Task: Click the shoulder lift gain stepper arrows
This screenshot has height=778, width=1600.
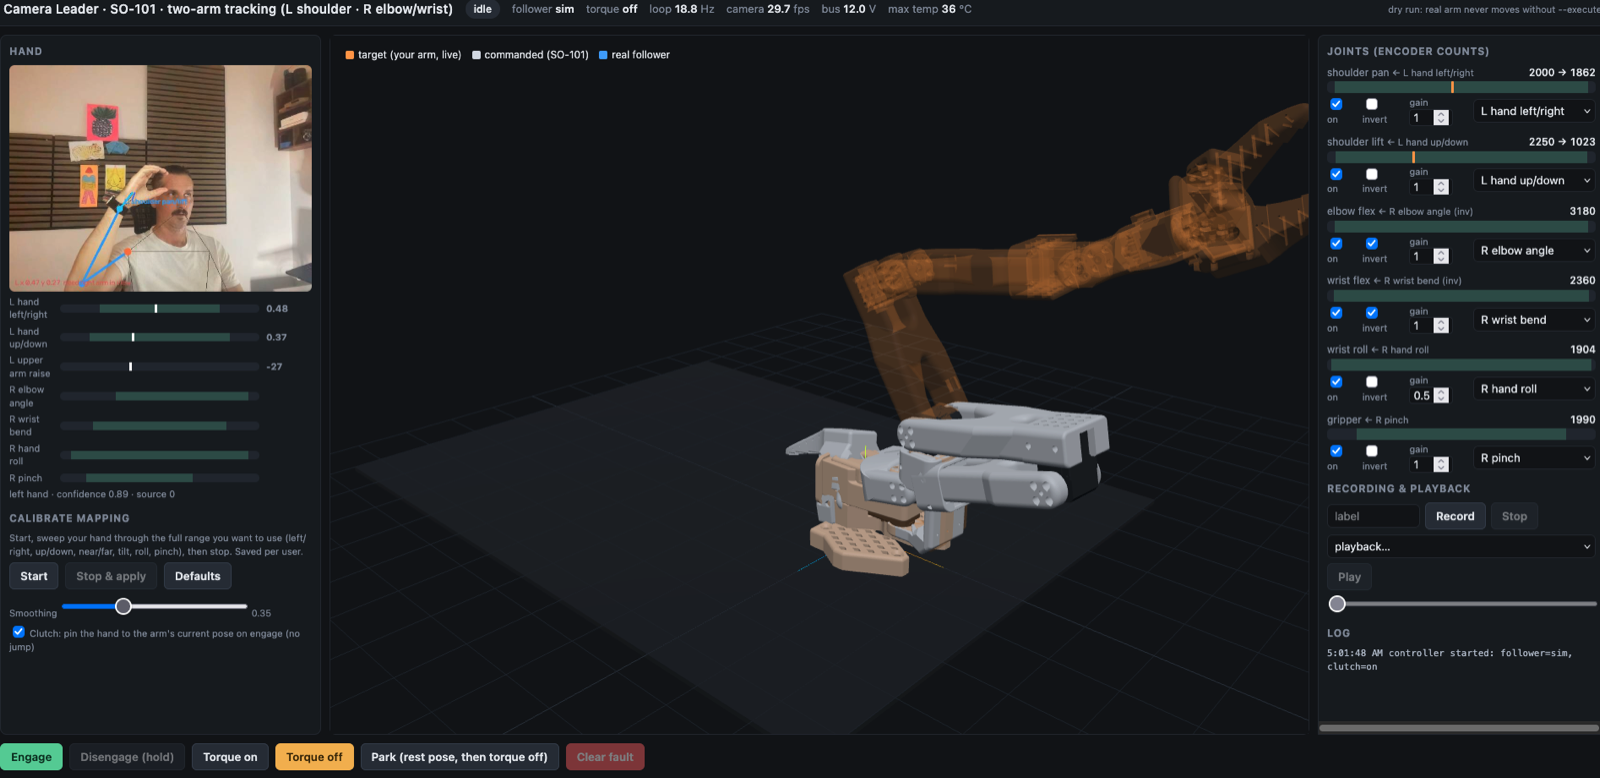Action: pyautogui.click(x=1441, y=187)
